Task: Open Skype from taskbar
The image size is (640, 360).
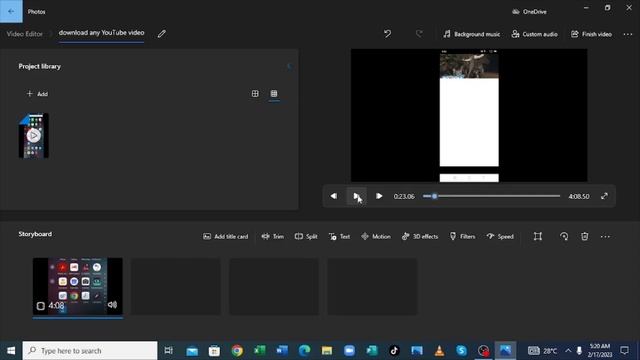Action: pos(462,351)
